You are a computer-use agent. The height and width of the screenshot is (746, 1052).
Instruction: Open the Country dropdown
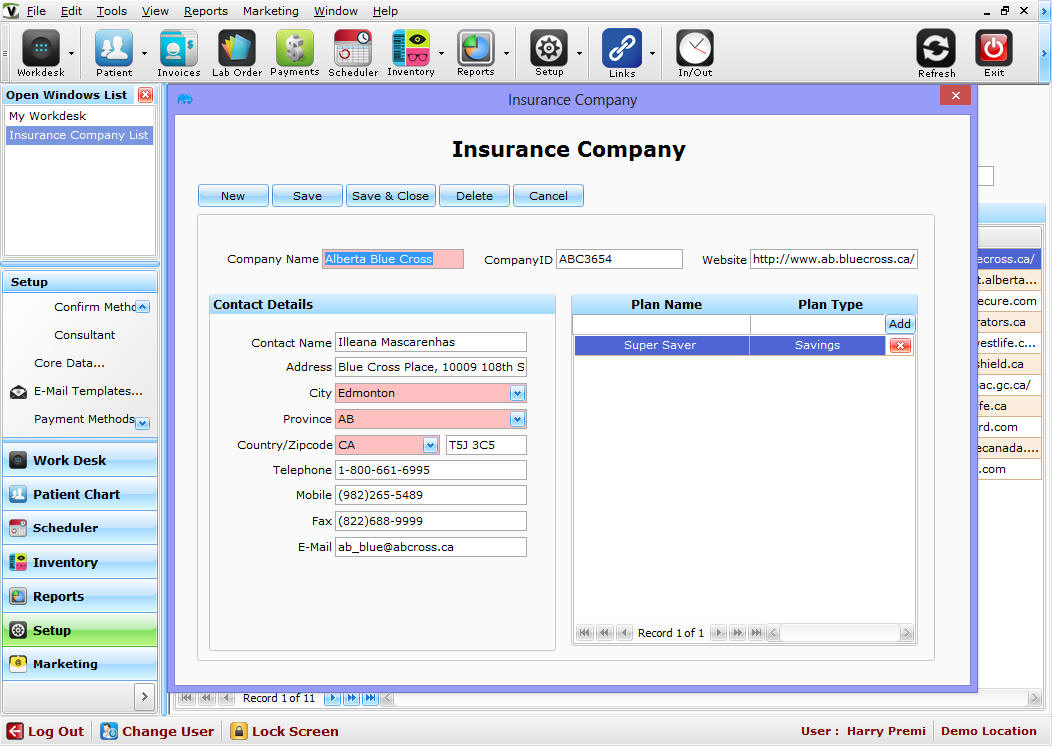click(429, 445)
